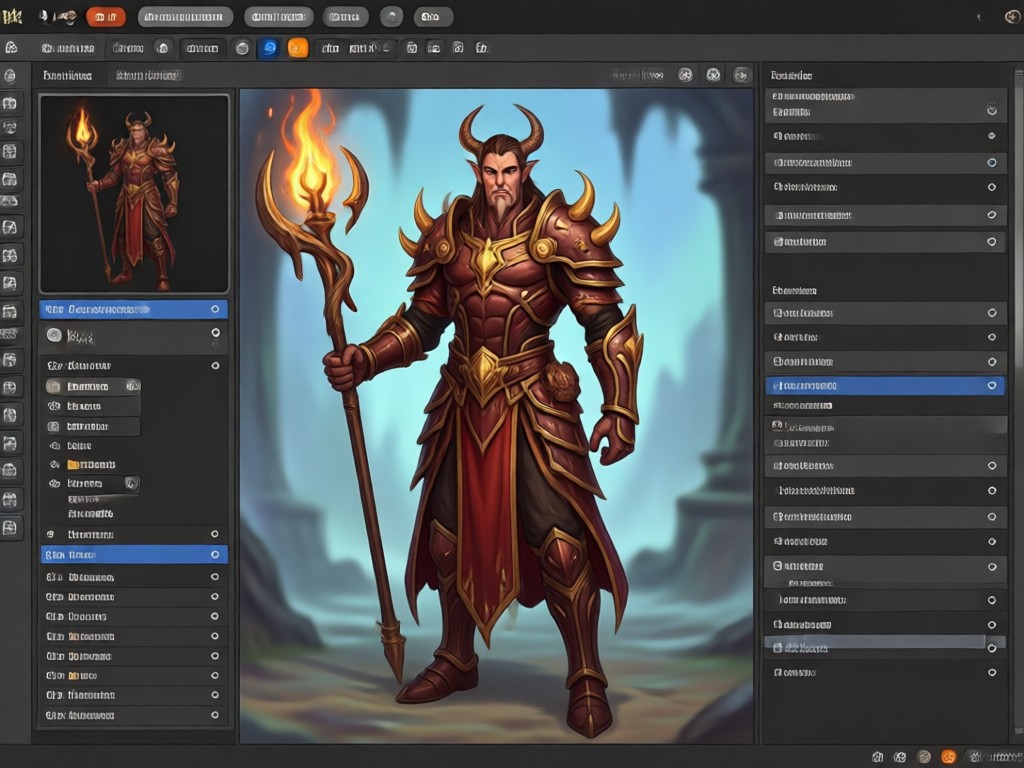
Task: Click the orange-red pill button in the top bar
Action: 106,17
